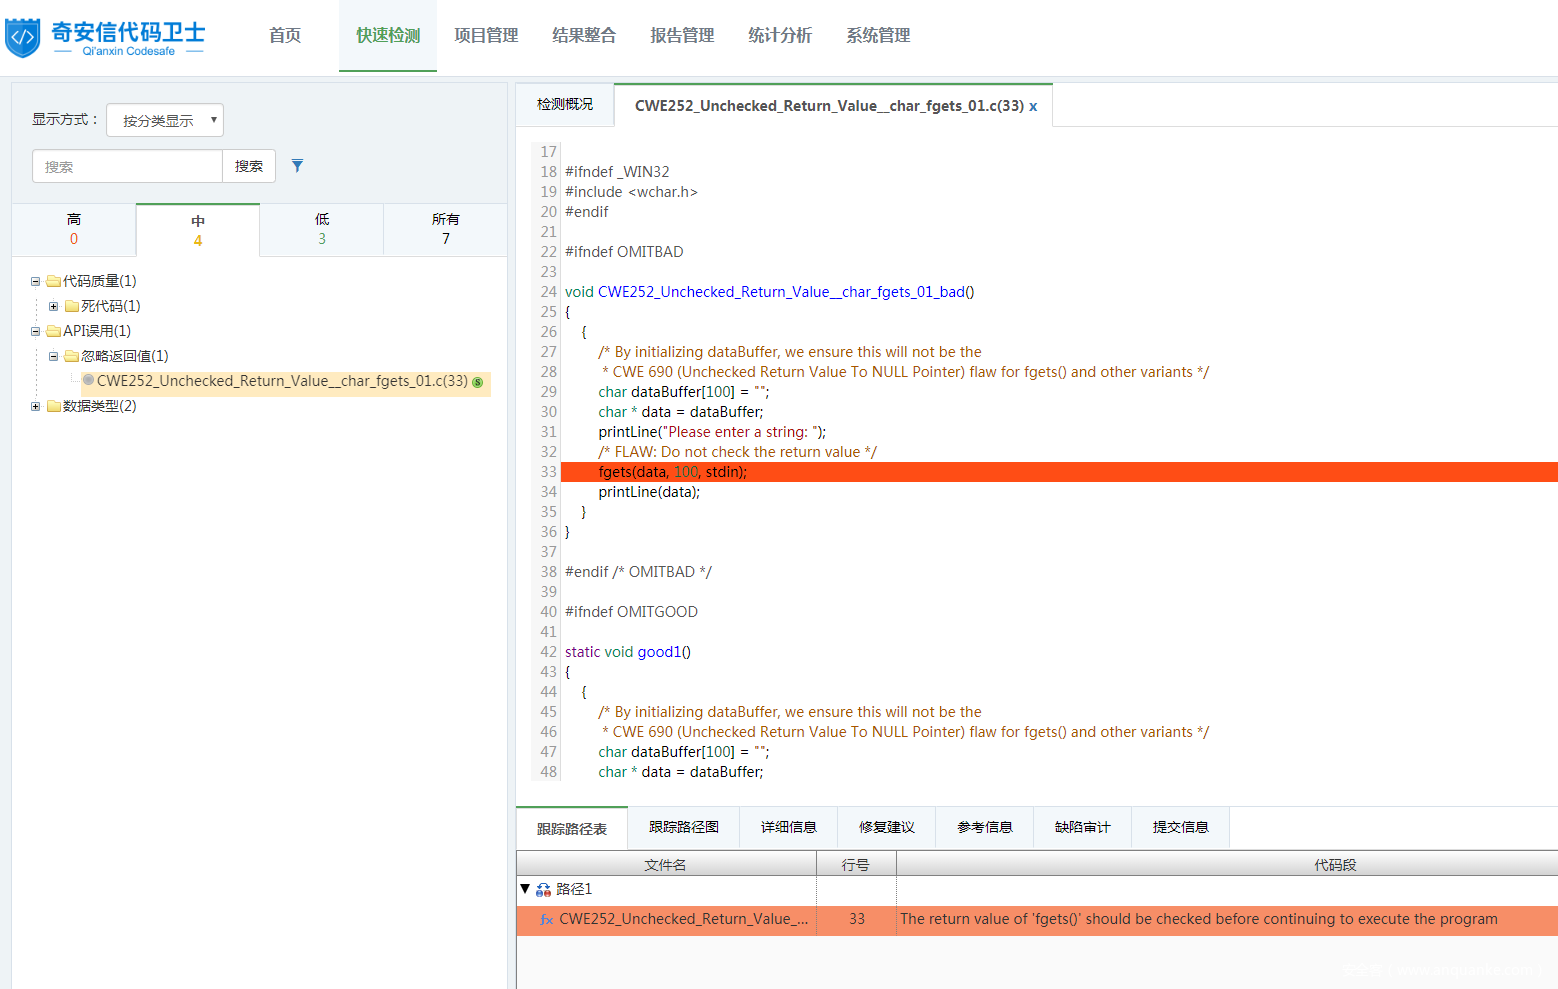Click the 路径1 path icon
This screenshot has width=1558, height=989.
543,889
